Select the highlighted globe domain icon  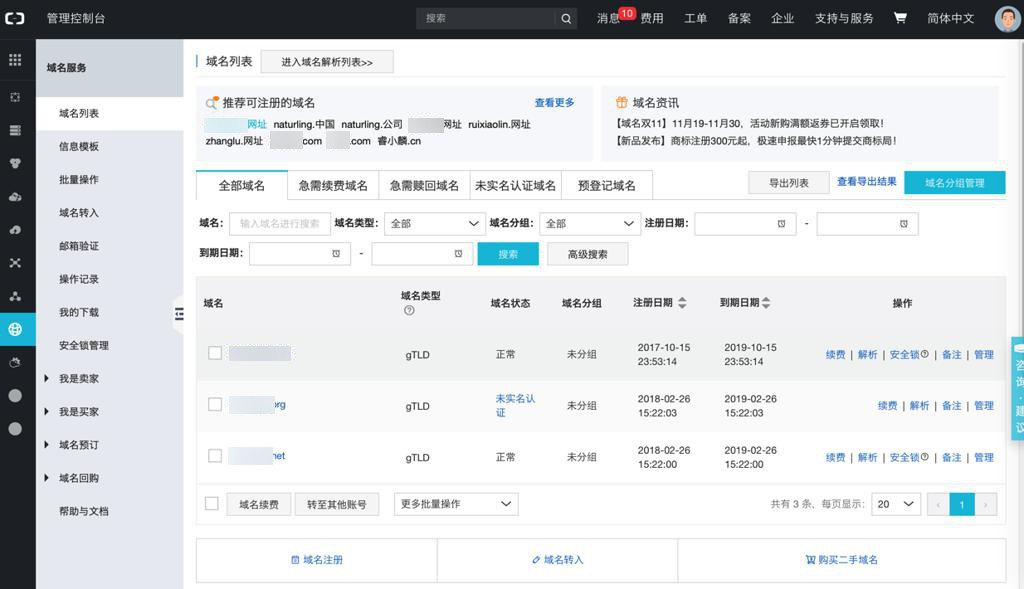[x=15, y=329]
